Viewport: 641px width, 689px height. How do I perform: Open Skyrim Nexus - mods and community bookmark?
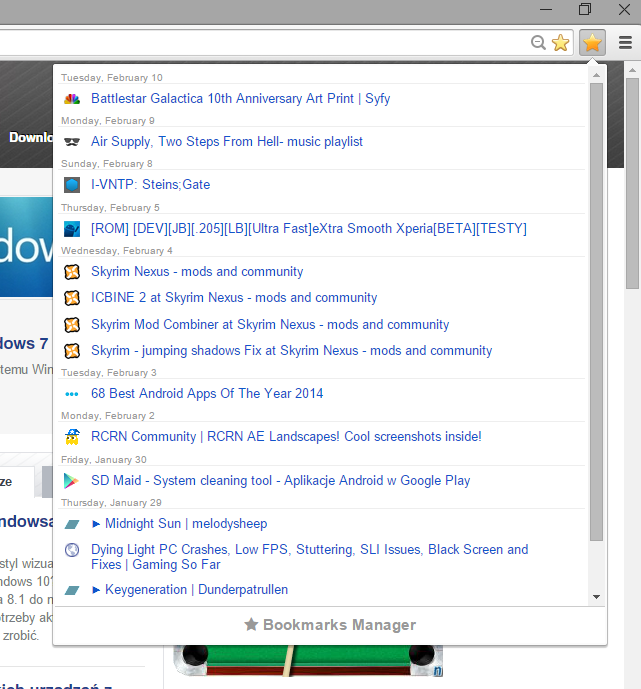[197, 272]
